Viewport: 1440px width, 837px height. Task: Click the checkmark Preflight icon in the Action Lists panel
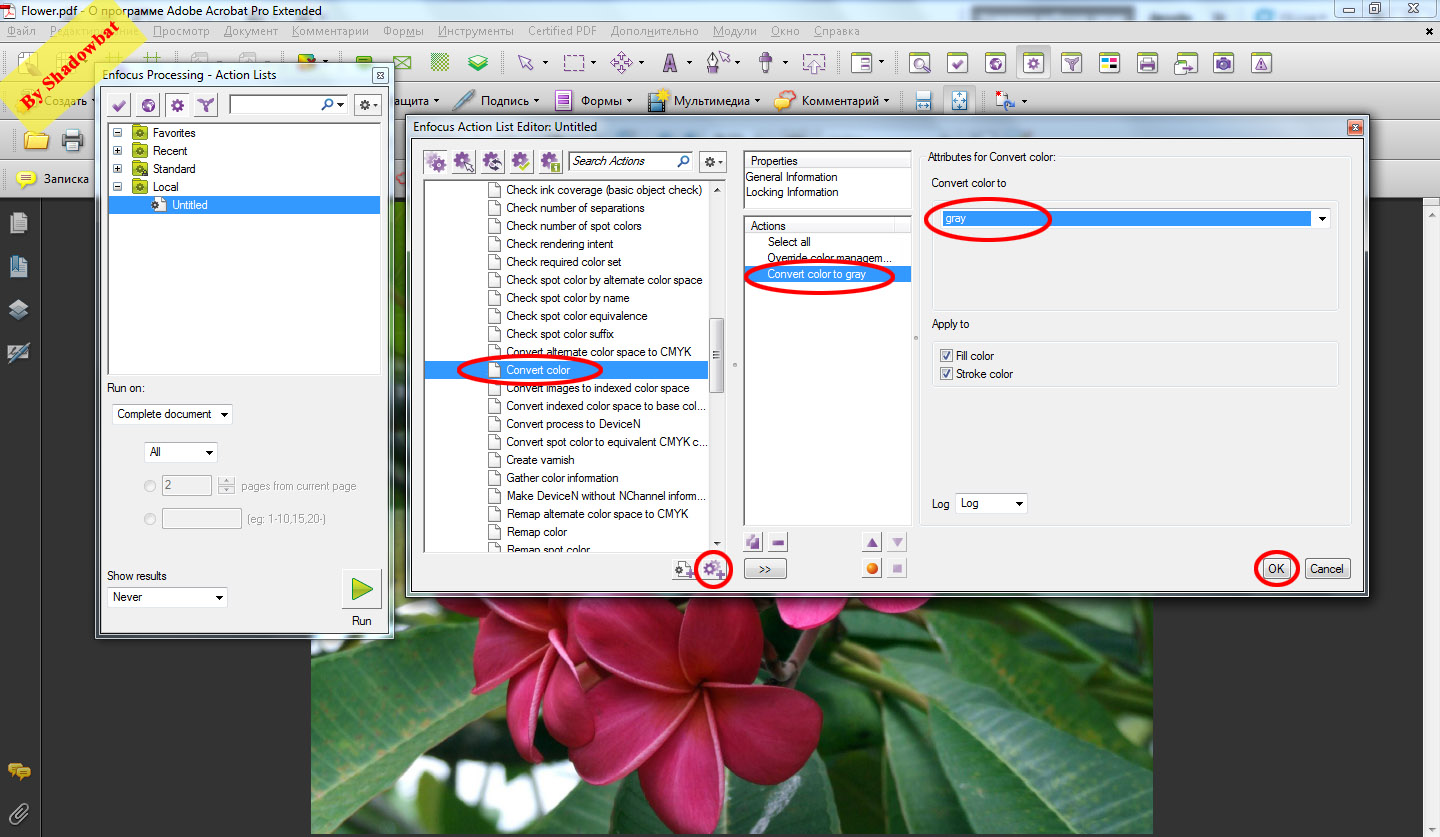click(119, 104)
